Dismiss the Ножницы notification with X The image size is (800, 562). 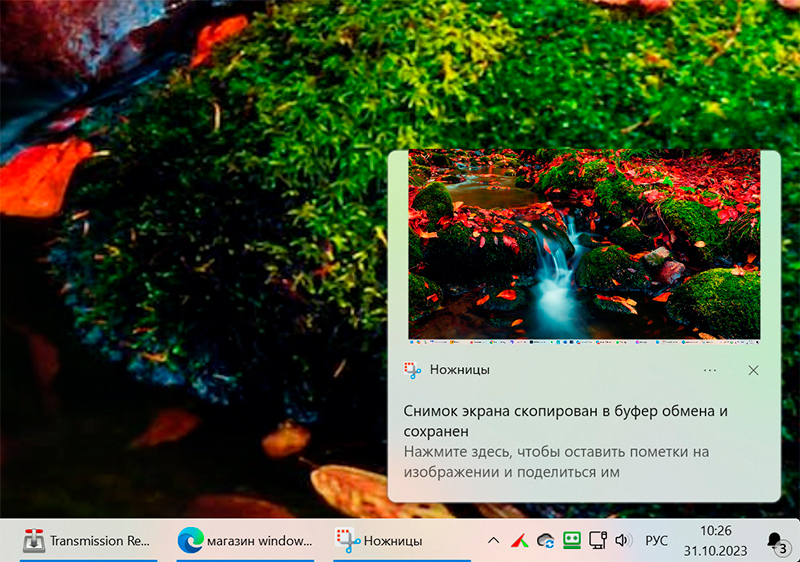pos(753,370)
